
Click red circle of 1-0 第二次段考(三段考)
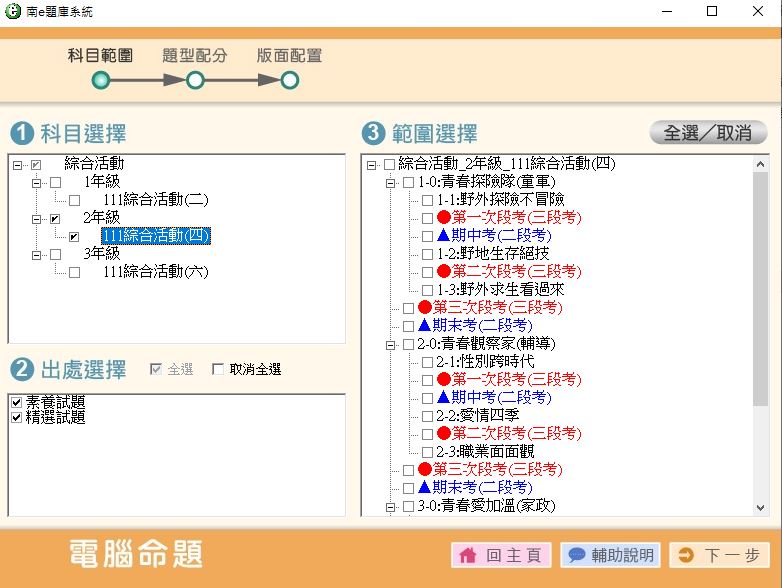(444, 271)
